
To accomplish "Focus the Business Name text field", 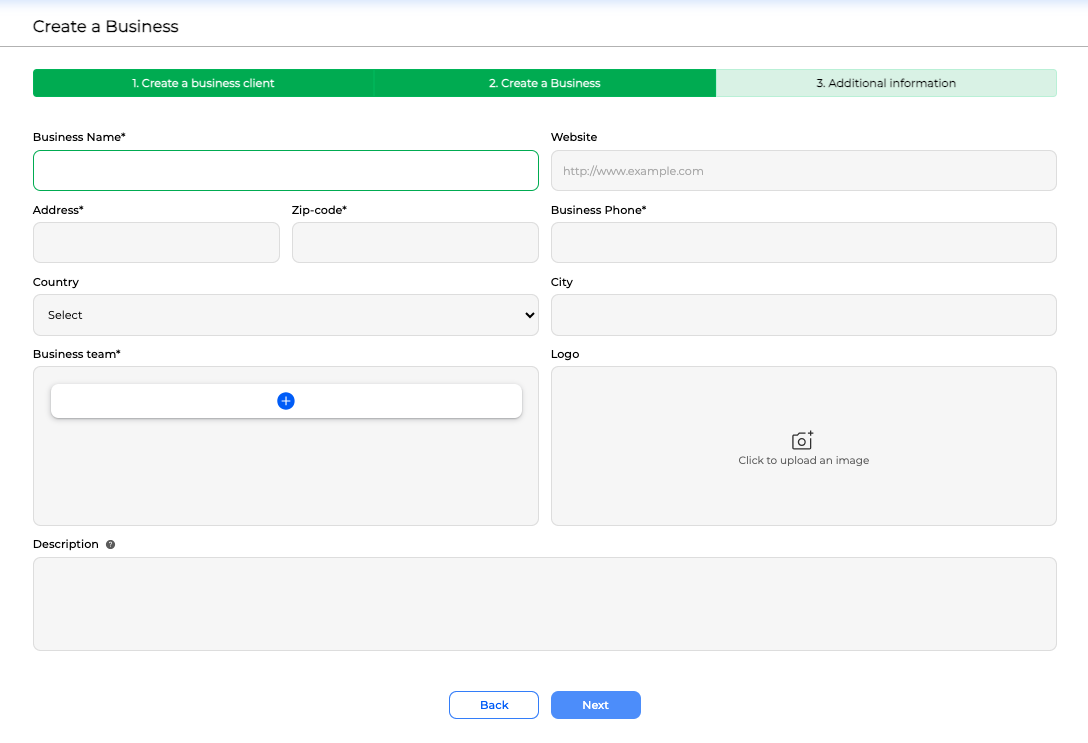I will click(x=285, y=171).
